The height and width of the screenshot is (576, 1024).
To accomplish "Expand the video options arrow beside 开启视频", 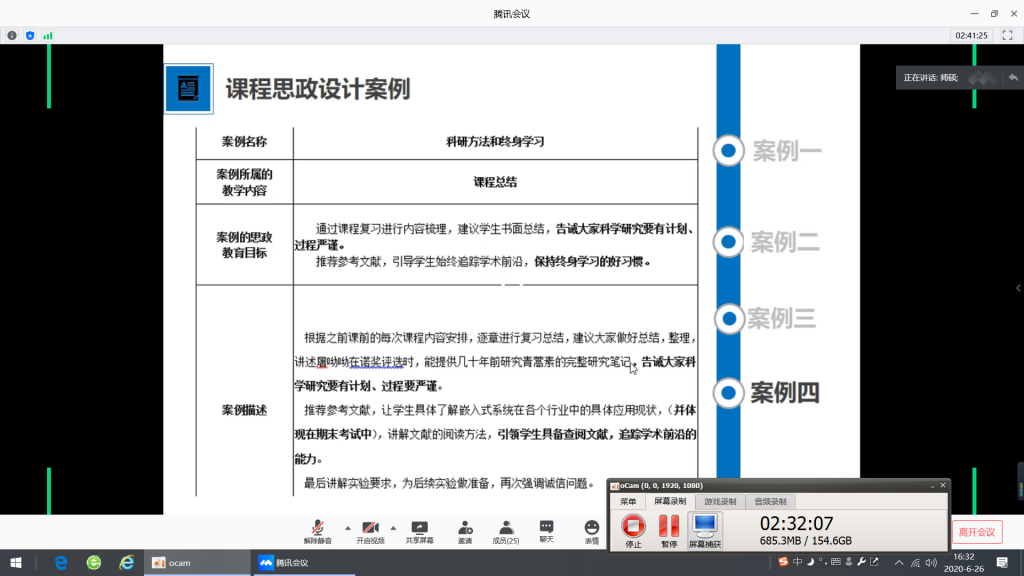I will pos(393,527).
